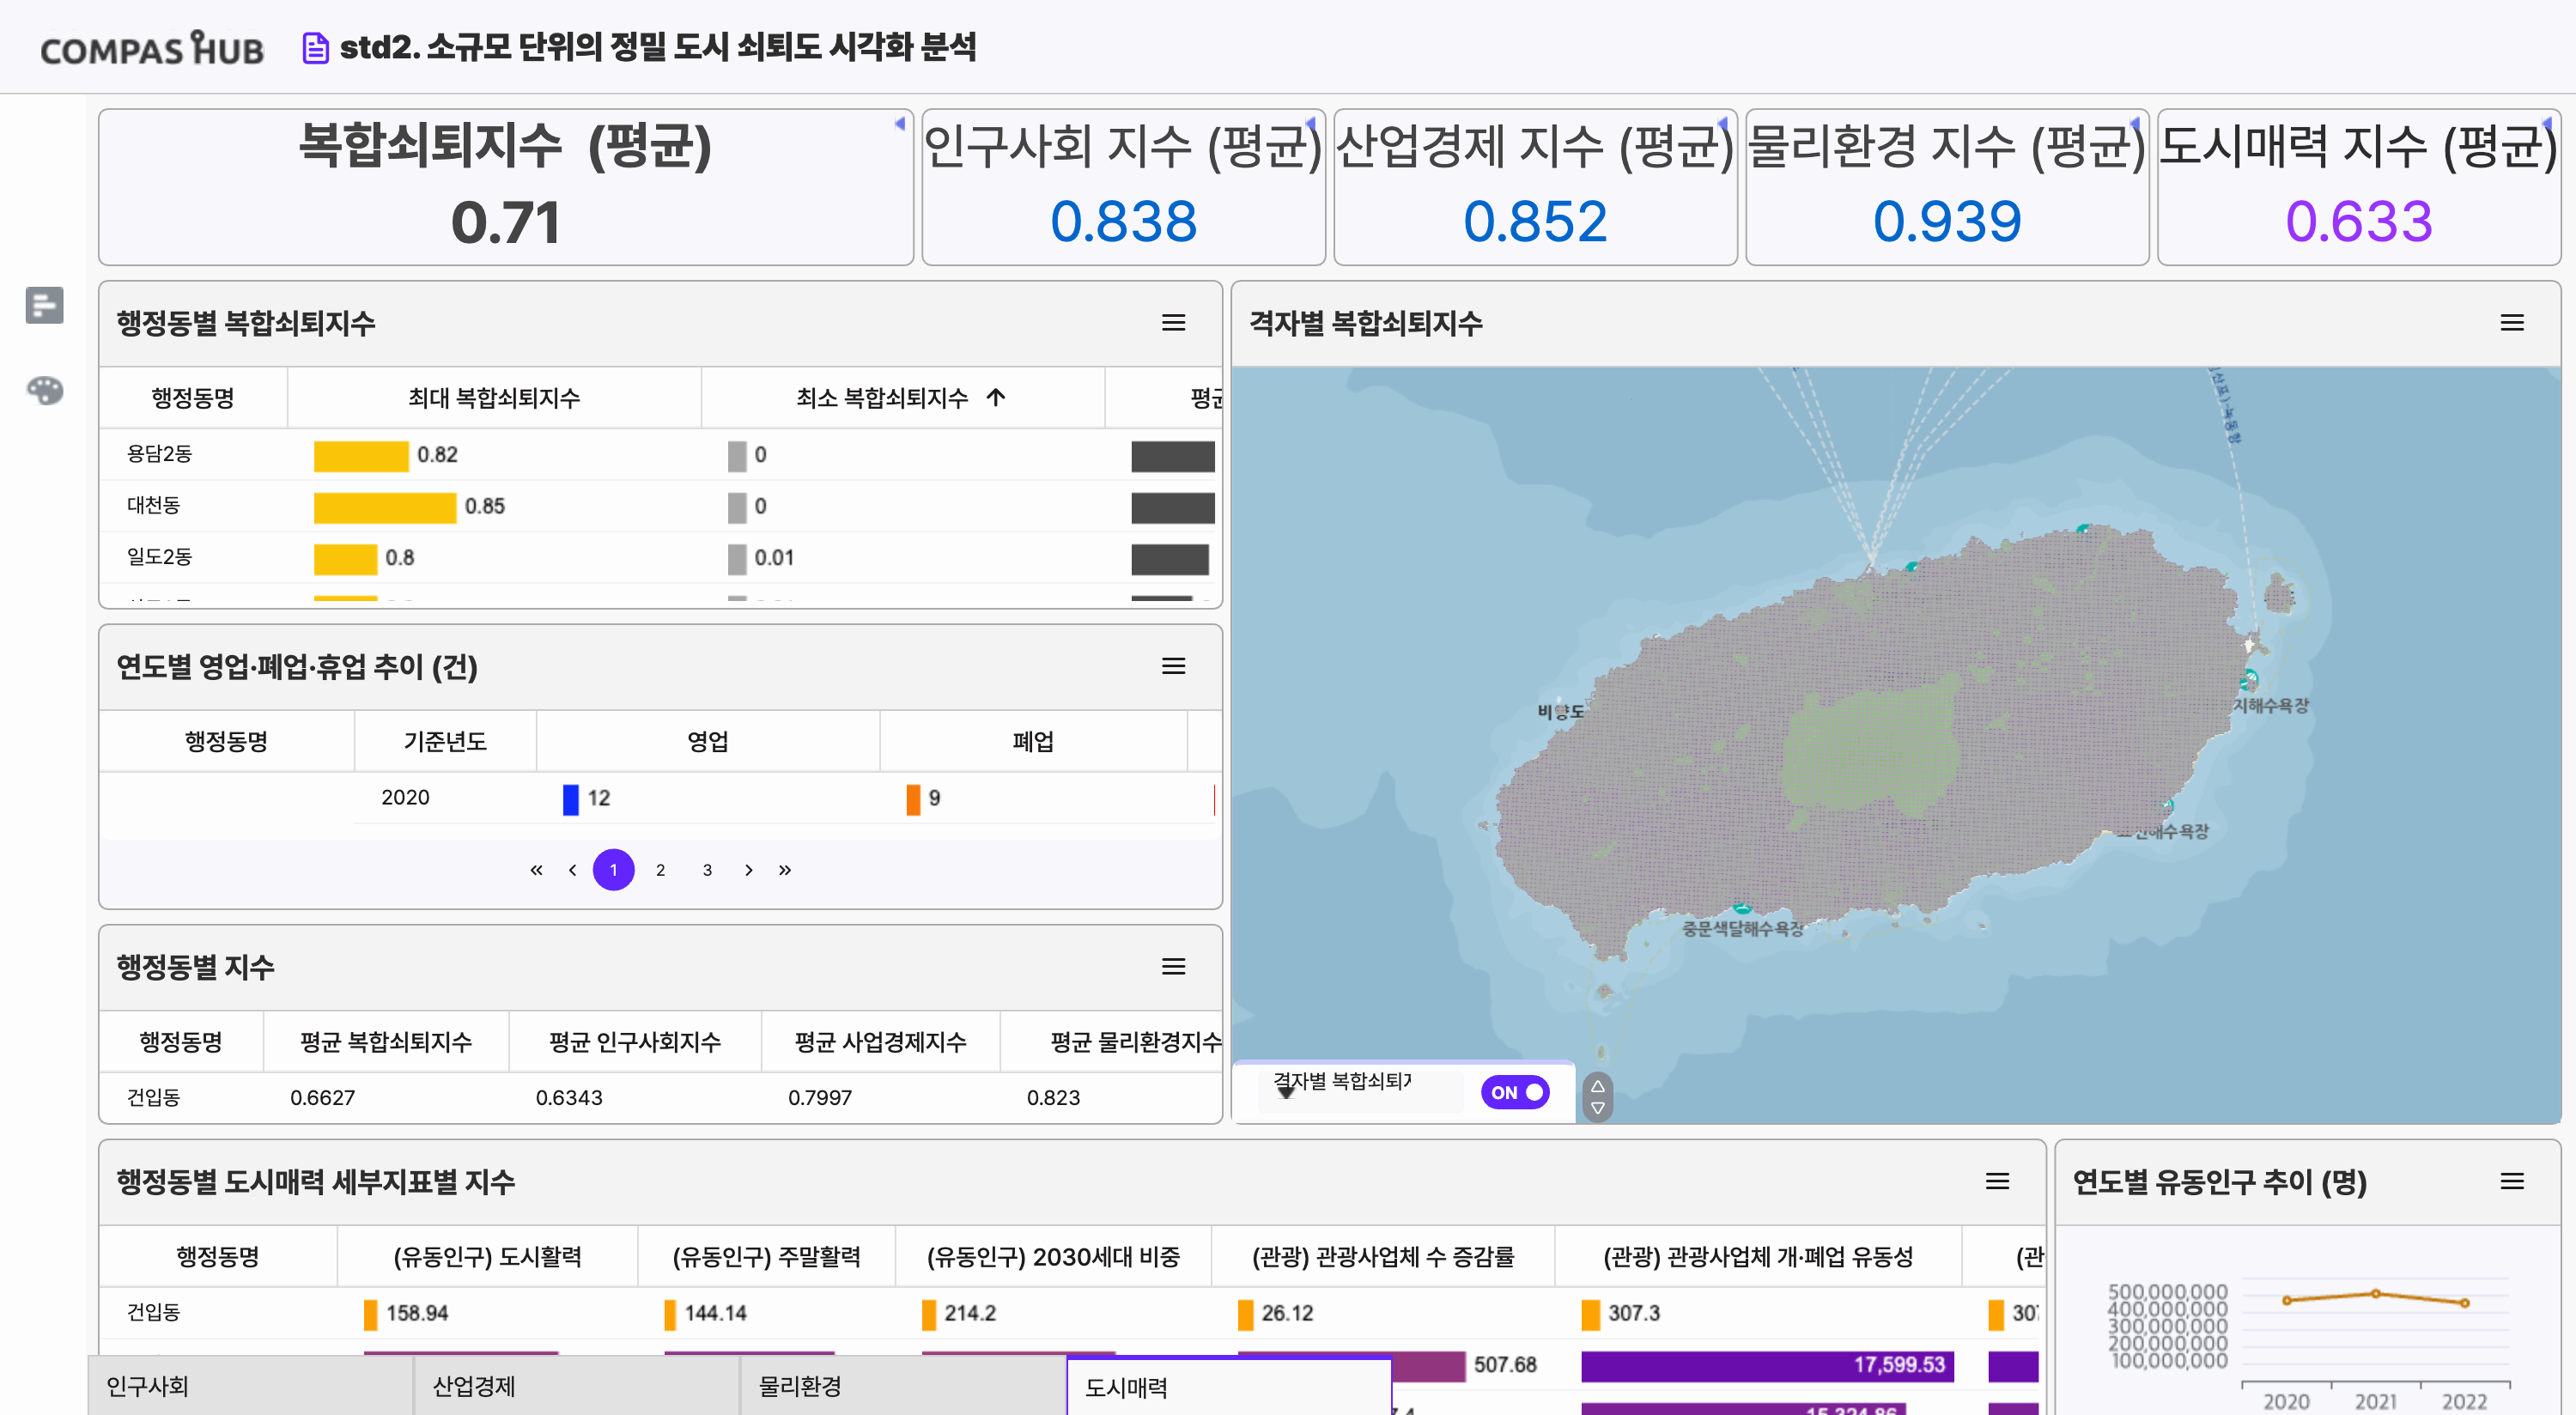This screenshot has width=2576, height=1415.
Task: Select page 1 in pagination
Action: point(613,870)
